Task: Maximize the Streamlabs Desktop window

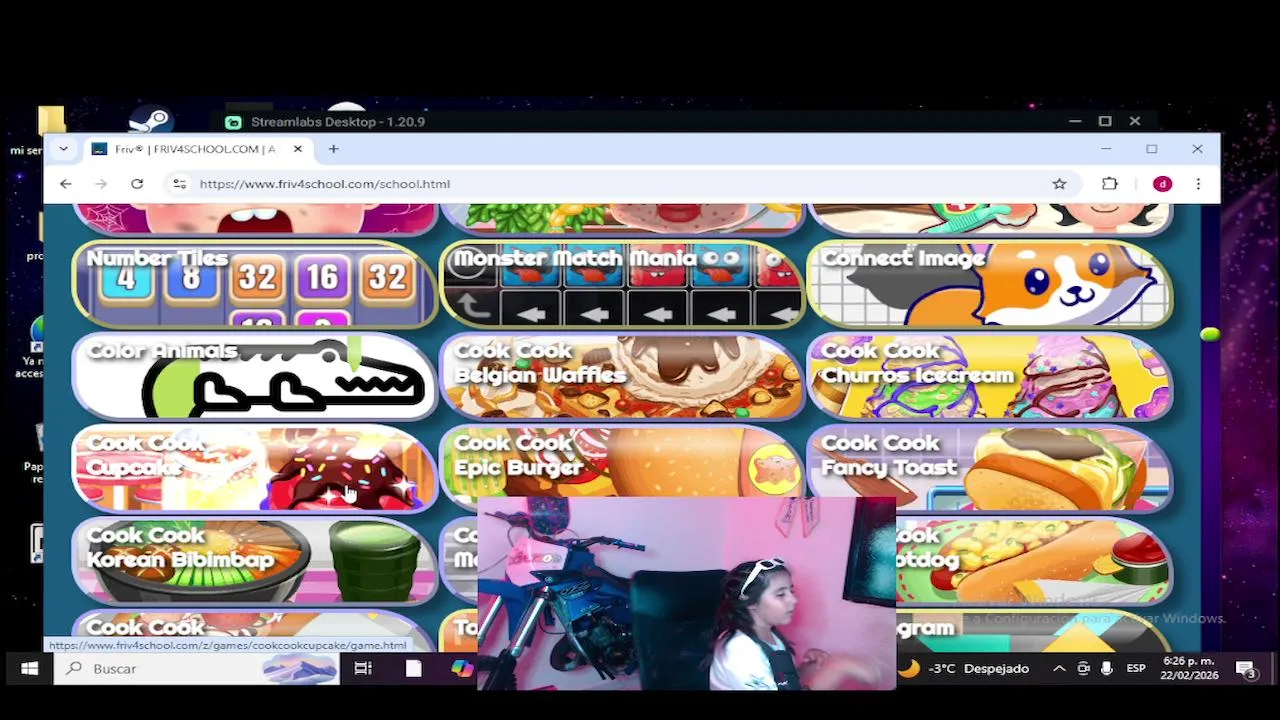Action: (x=1105, y=121)
